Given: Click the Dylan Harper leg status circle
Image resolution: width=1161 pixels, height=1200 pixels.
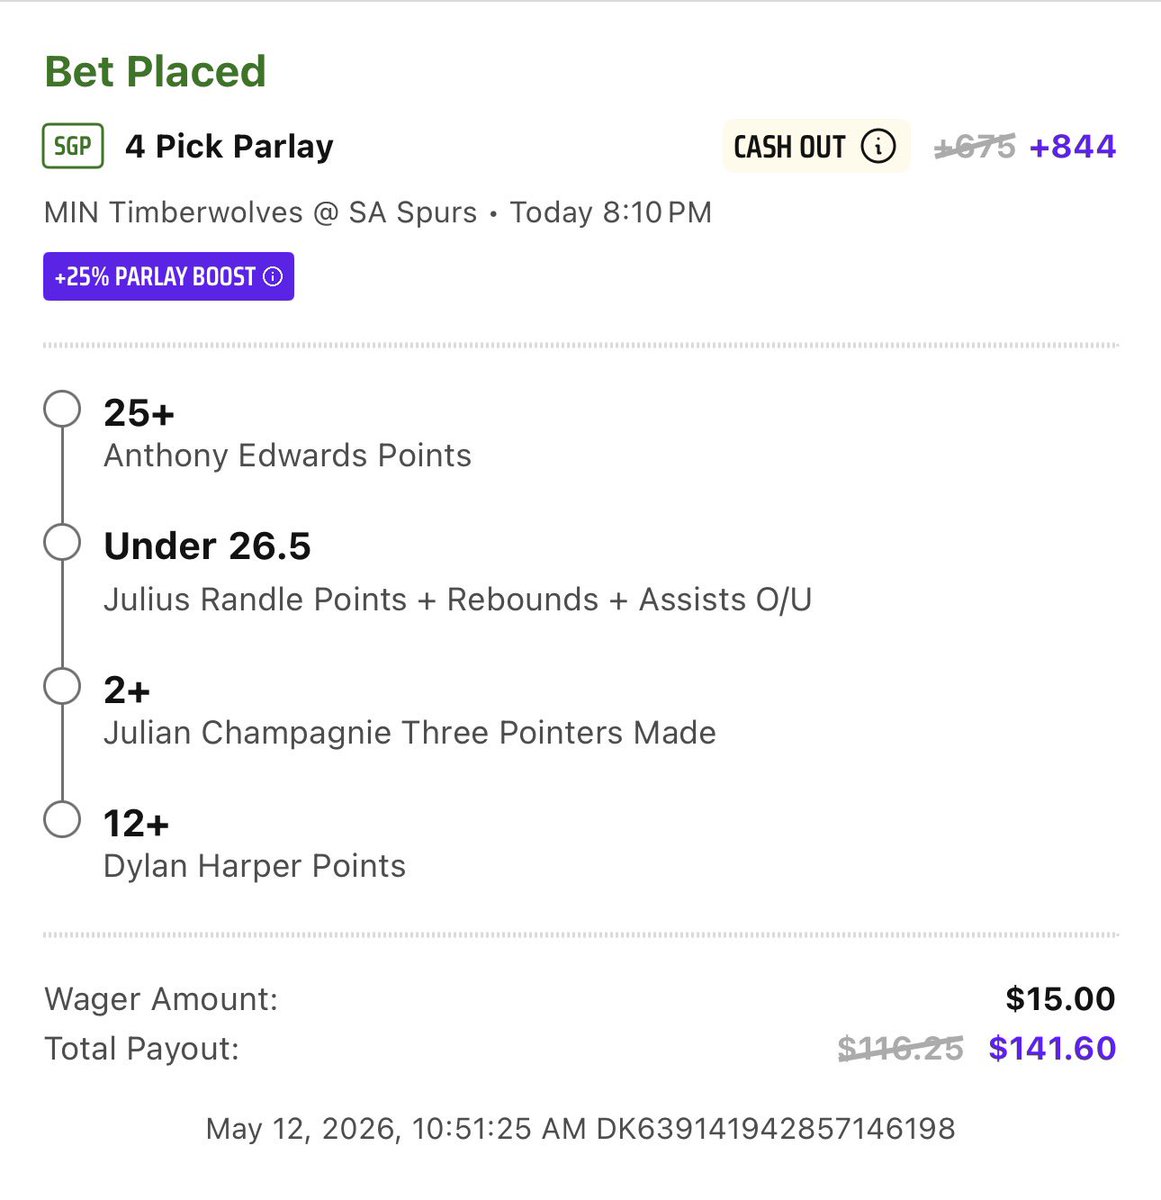Looking at the screenshot, I should [62, 819].
